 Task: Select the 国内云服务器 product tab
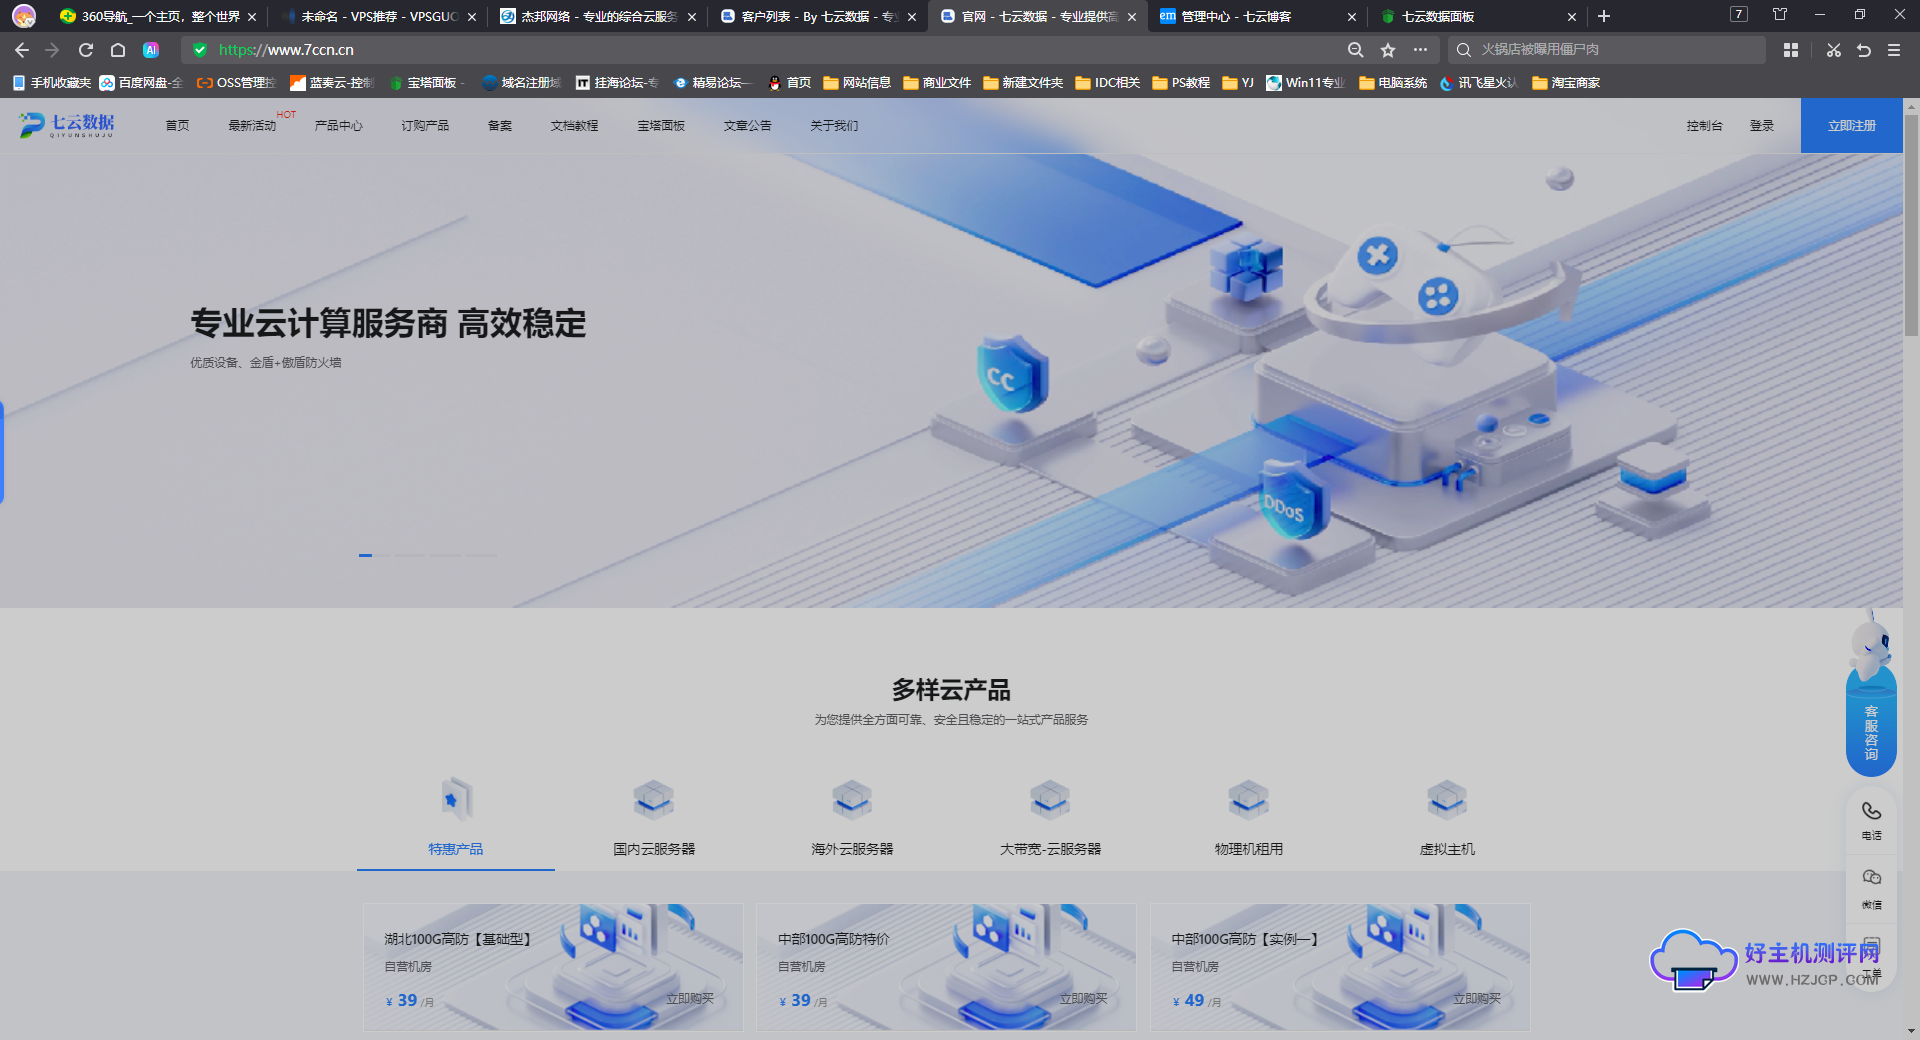click(x=654, y=848)
